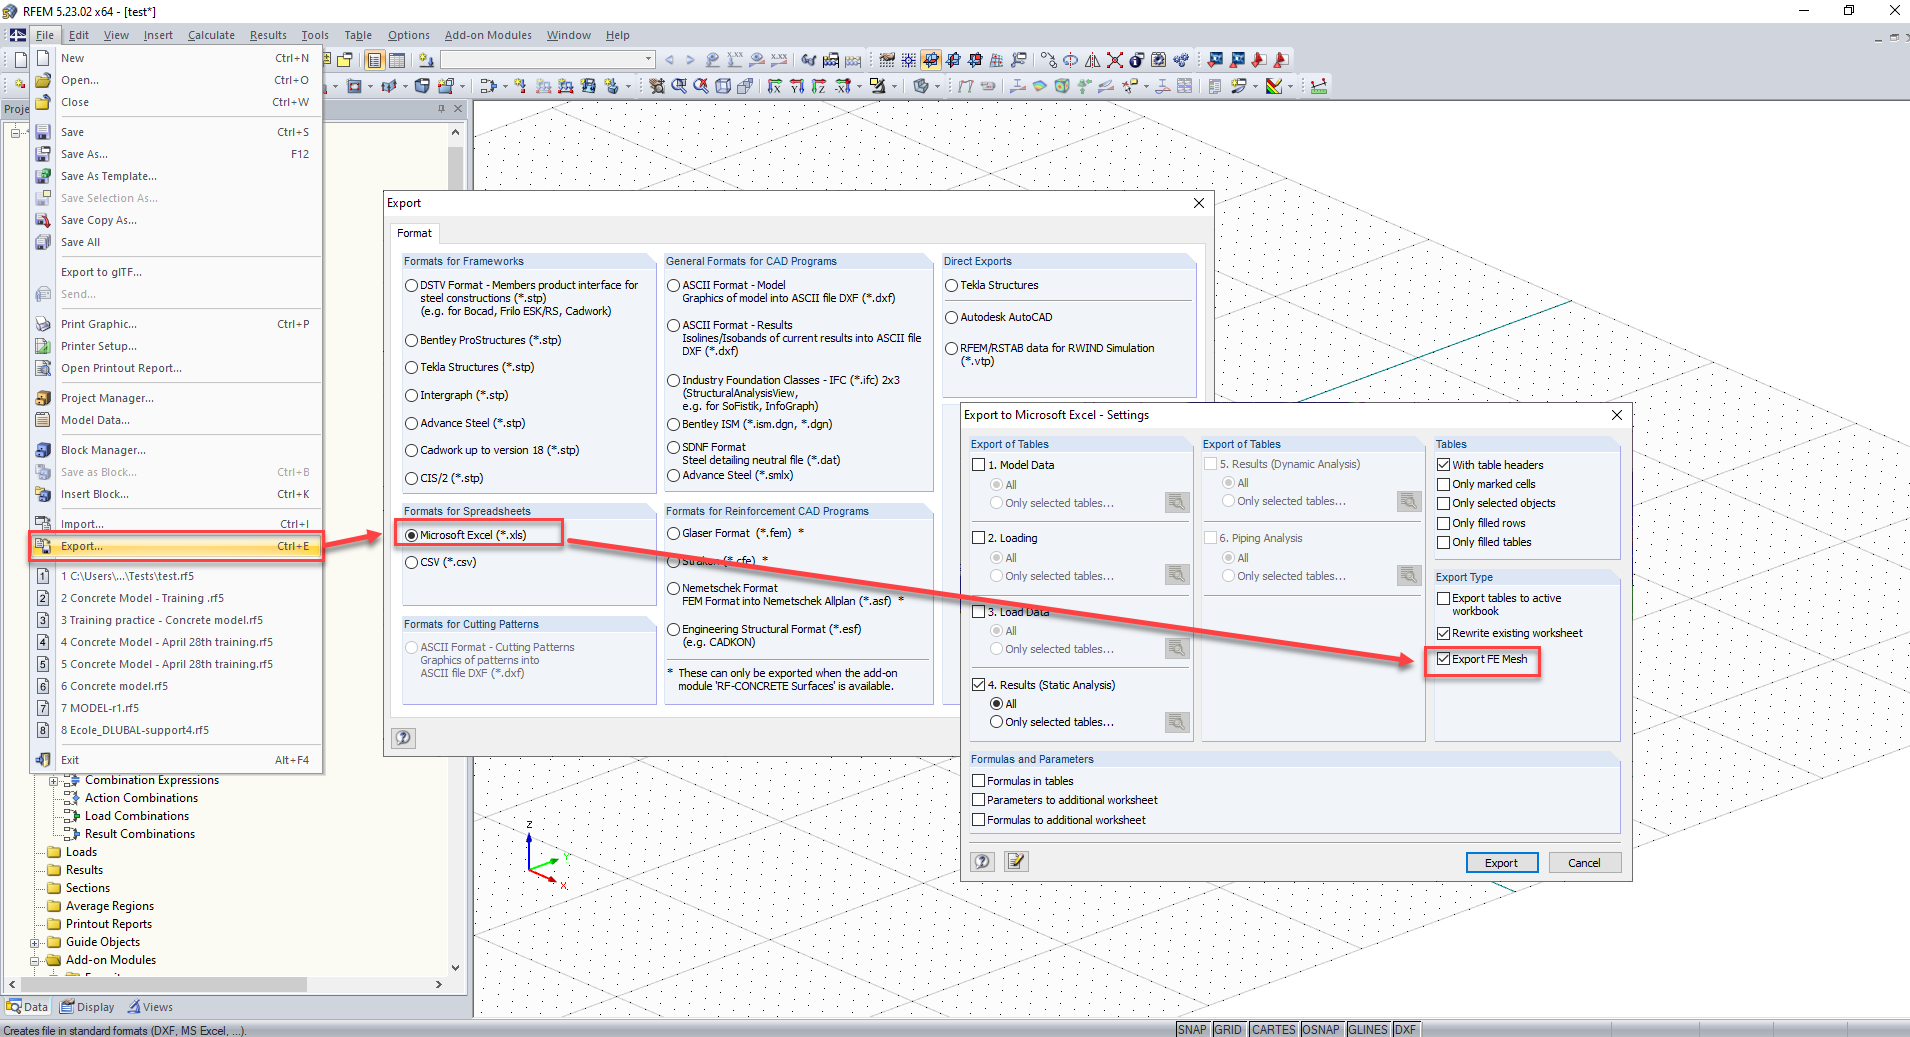Click the Cancel button
The width and height of the screenshot is (1910, 1037).
pyautogui.click(x=1584, y=863)
